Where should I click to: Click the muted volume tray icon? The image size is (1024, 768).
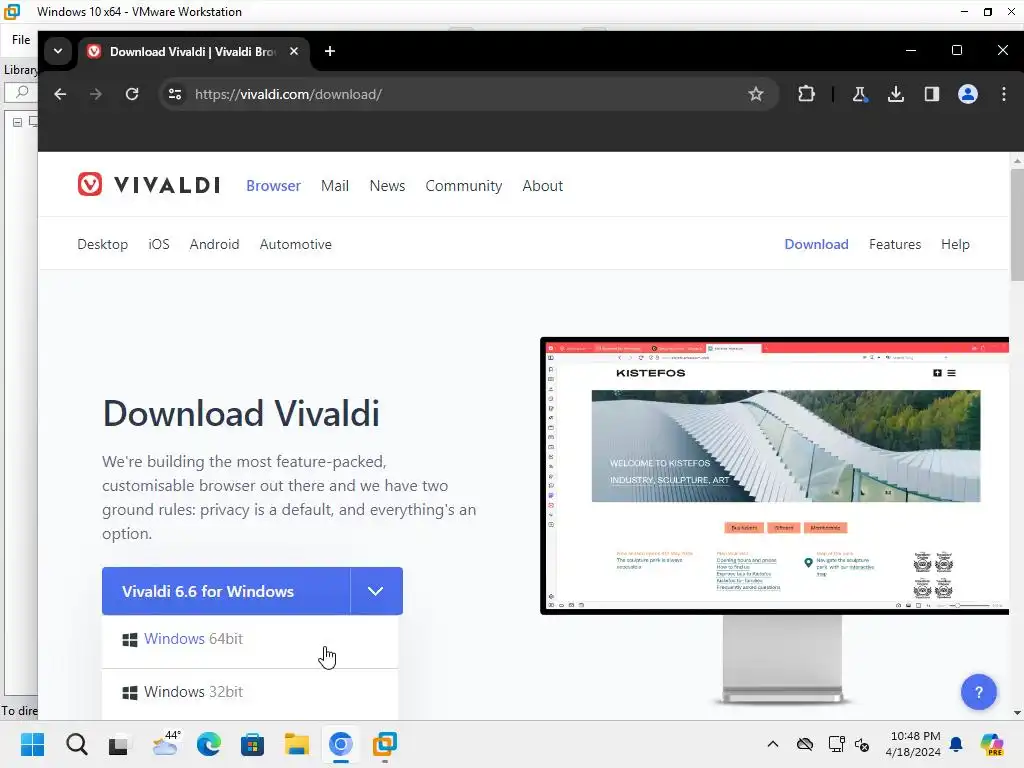coord(862,744)
